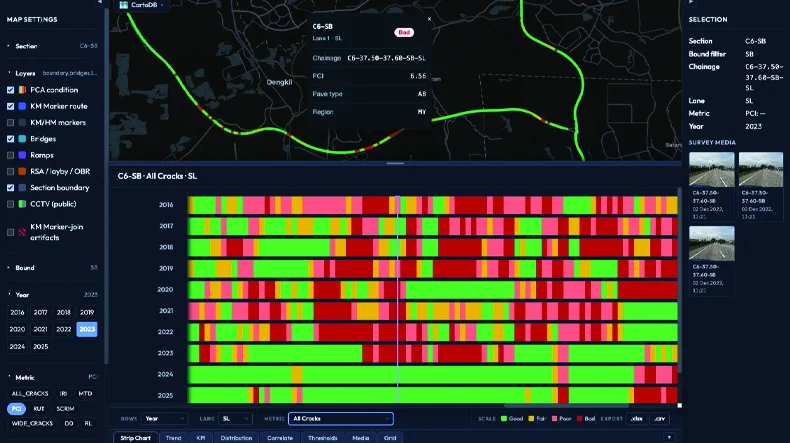Toggle the FCA condition layer checkbox
Screen dimensions: 790x443
(x=11, y=90)
